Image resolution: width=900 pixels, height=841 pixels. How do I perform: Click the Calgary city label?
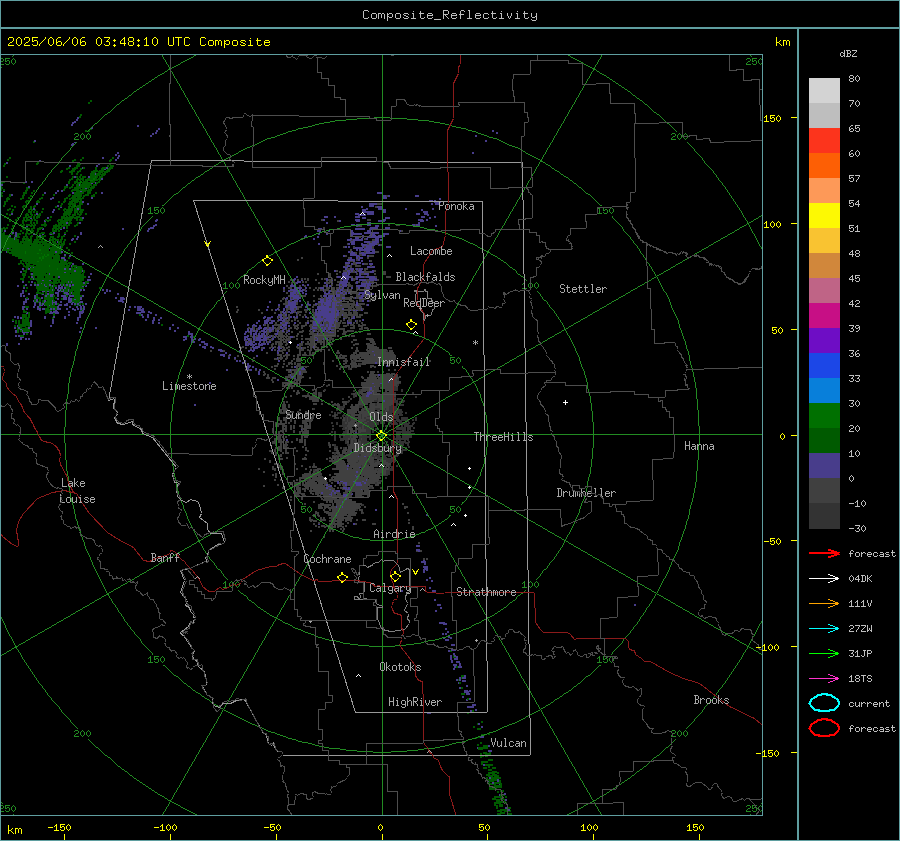click(x=390, y=588)
